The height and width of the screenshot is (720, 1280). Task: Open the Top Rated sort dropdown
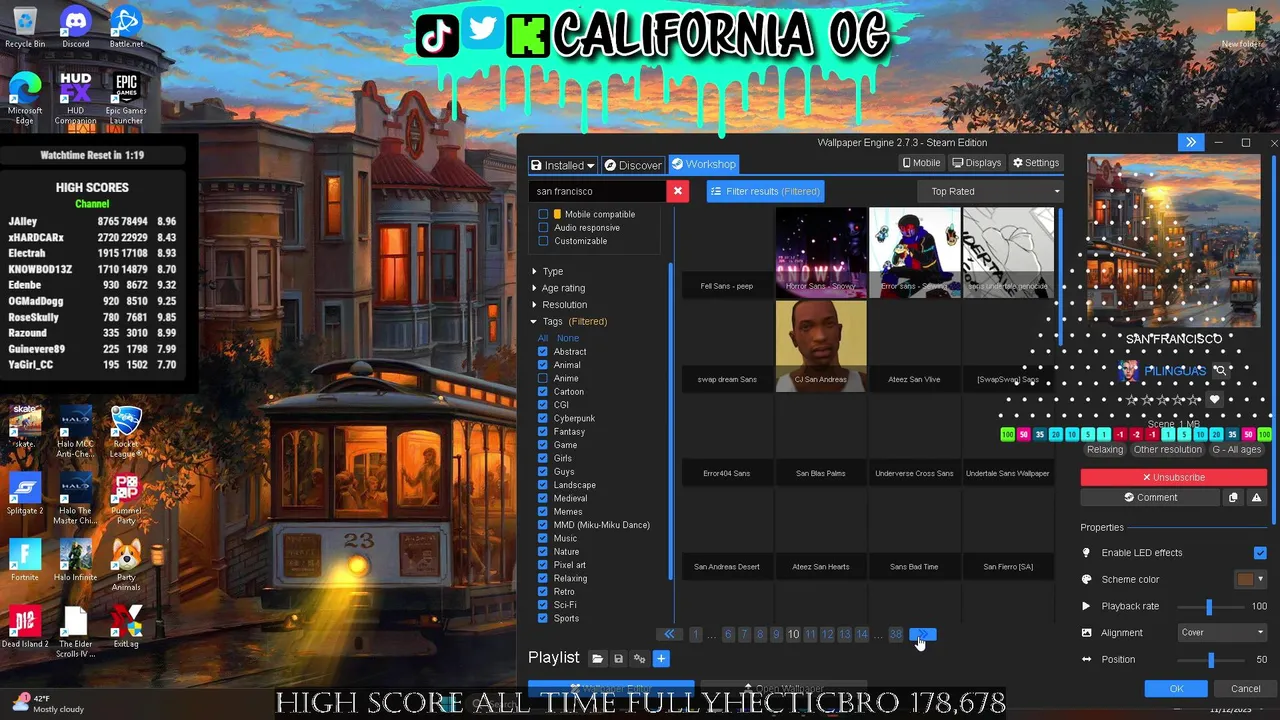[992, 191]
